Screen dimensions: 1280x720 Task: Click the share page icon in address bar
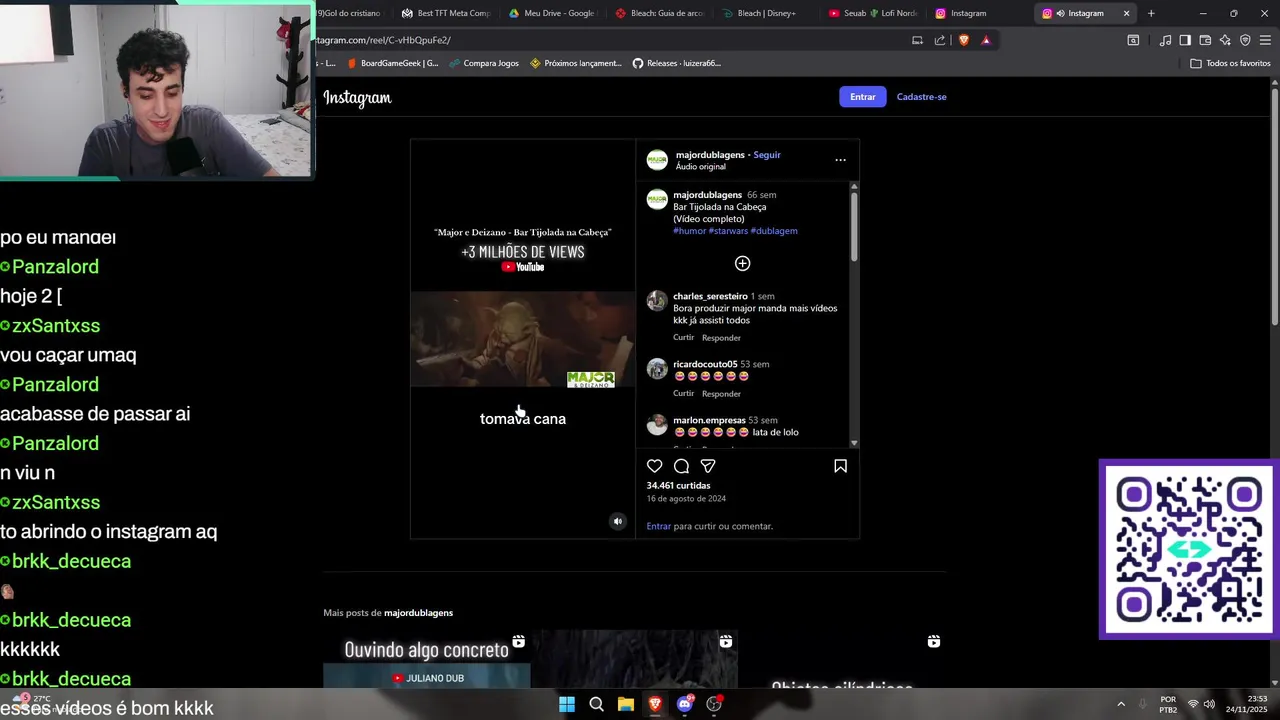coord(939,40)
